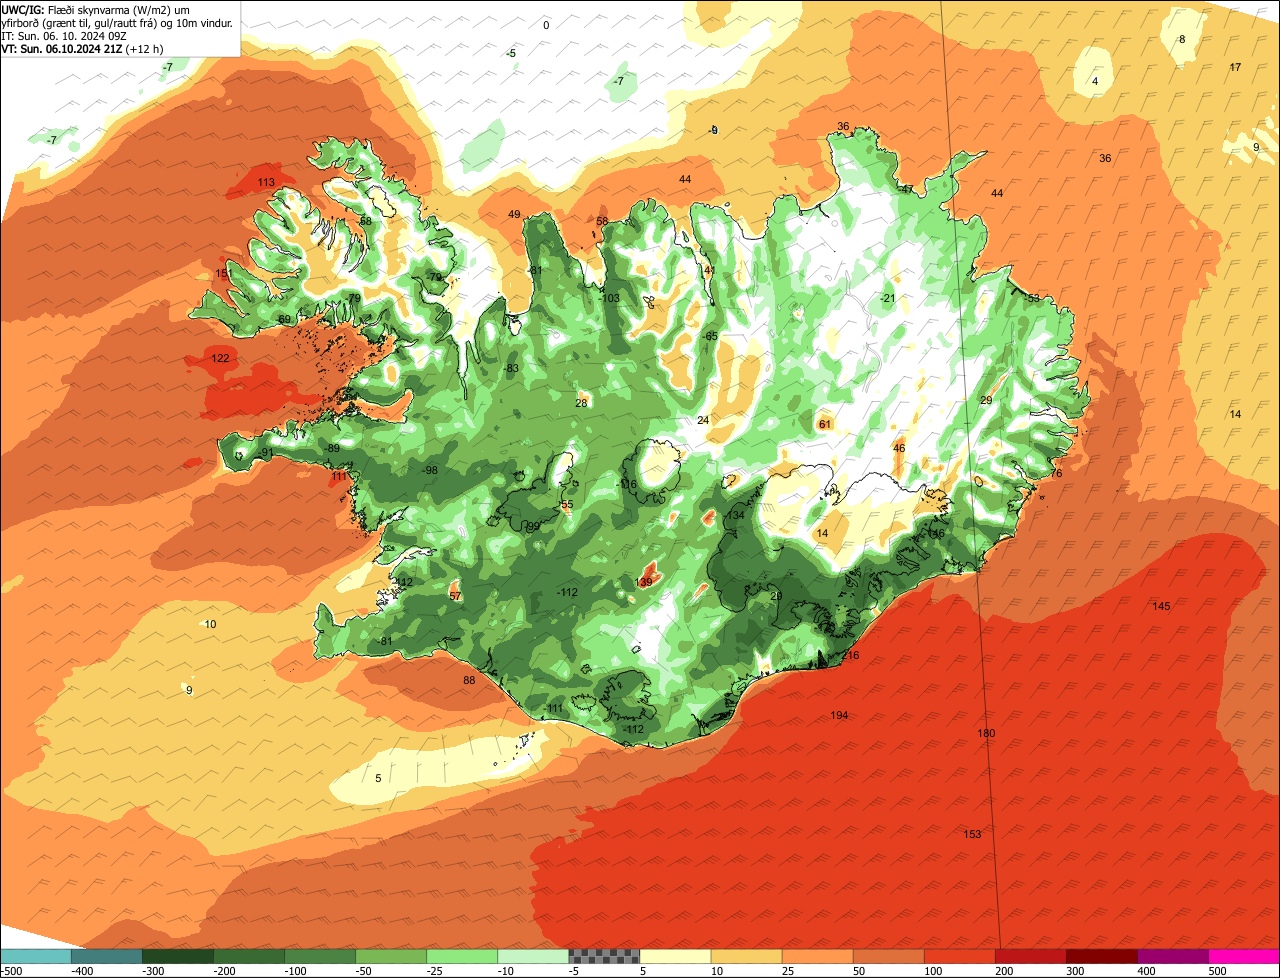Viewport: 1280px width, 978px height.
Task: Click the dark maroon 300 to 400 swatch
Action: pyautogui.click(x=1101, y=956)
